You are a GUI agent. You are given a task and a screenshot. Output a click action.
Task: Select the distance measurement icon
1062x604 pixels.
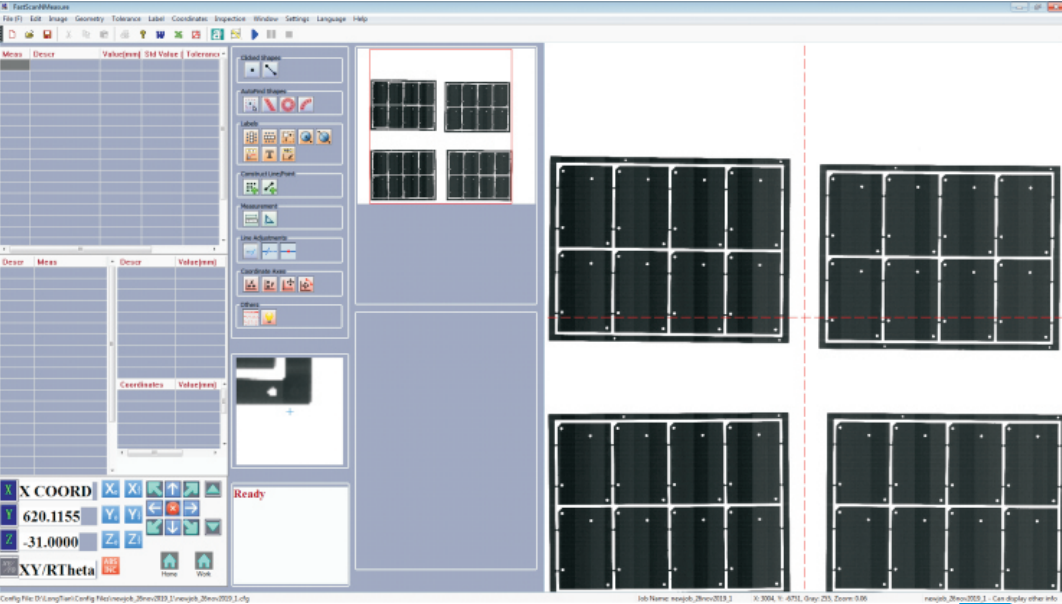(x=251, y=219)
